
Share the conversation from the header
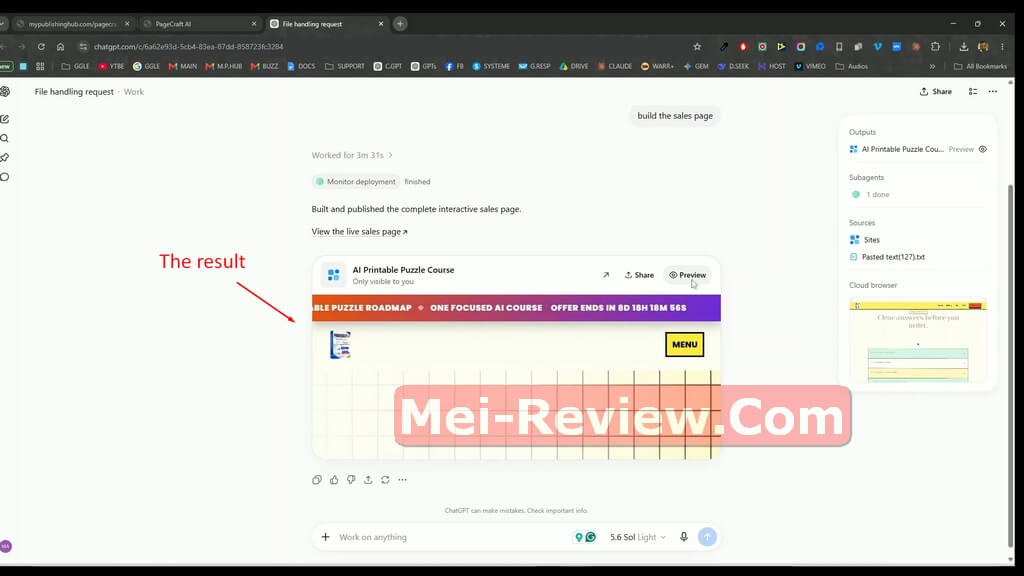(935, 91)
